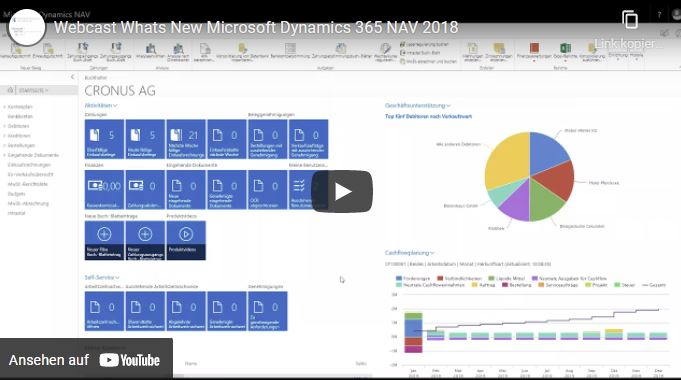Click the home icon beside Startseite
This screenshot has width=681, height=380.
click(x=10, y=90)
